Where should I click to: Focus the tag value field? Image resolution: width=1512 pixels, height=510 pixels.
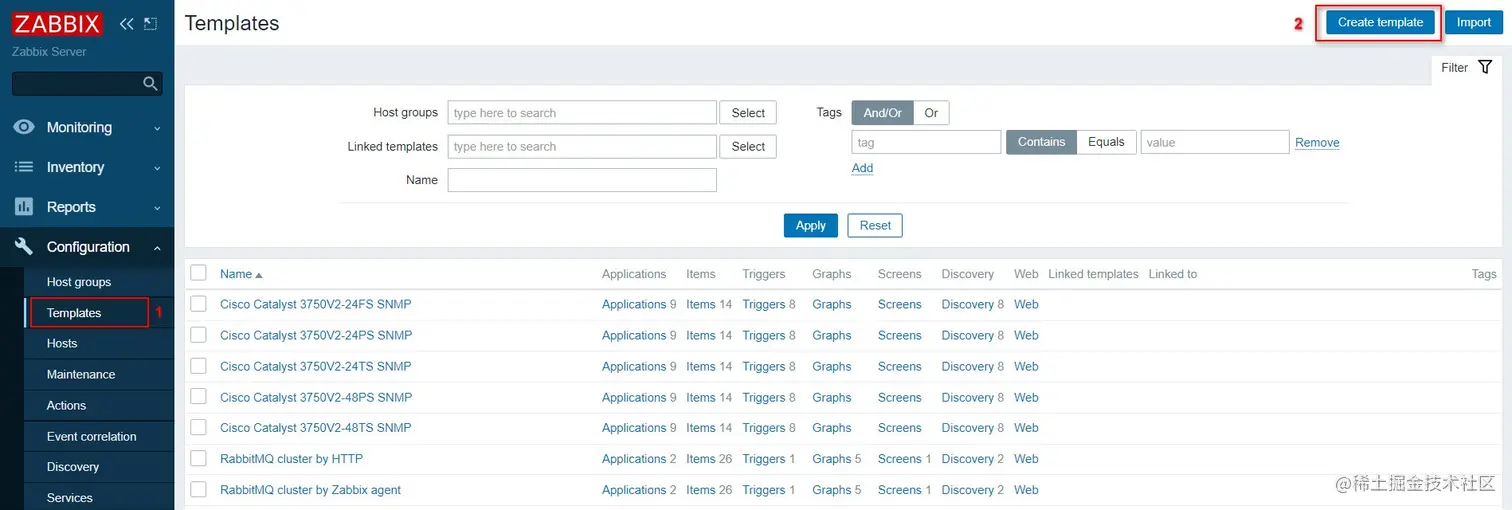click(x=1214, y=142)
